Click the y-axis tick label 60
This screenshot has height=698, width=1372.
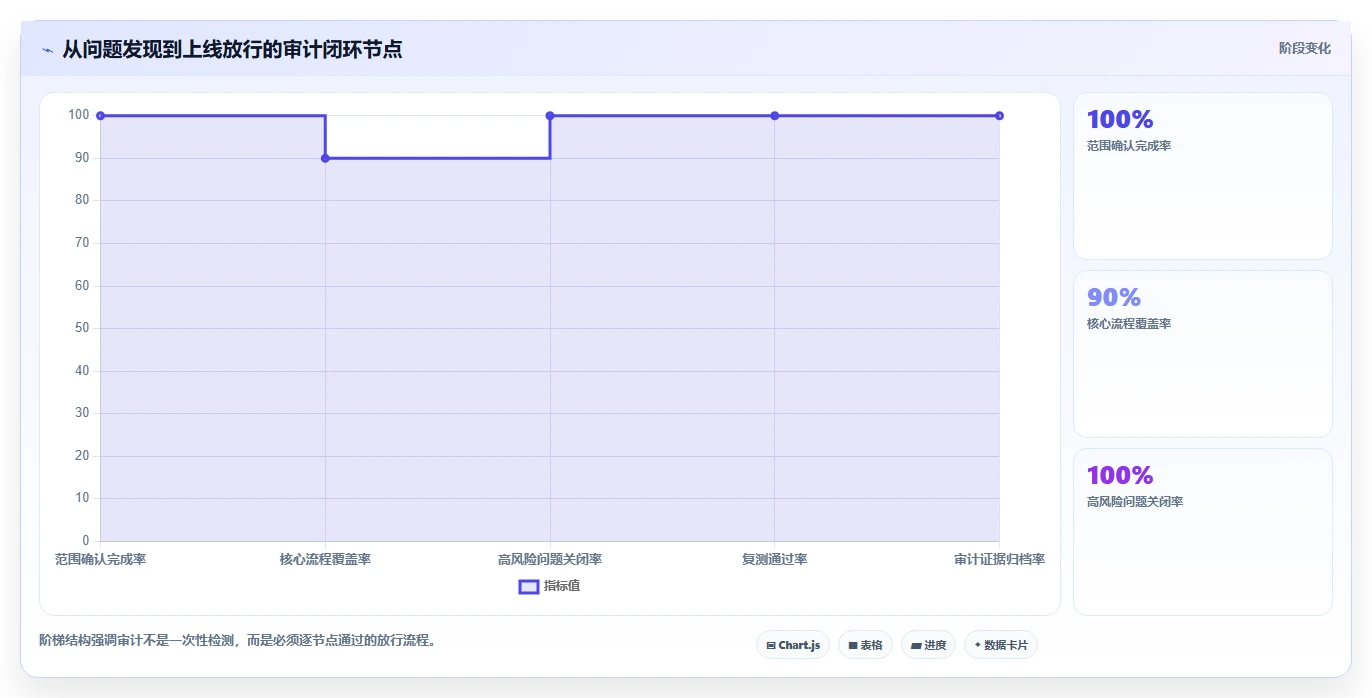[82, 286]
